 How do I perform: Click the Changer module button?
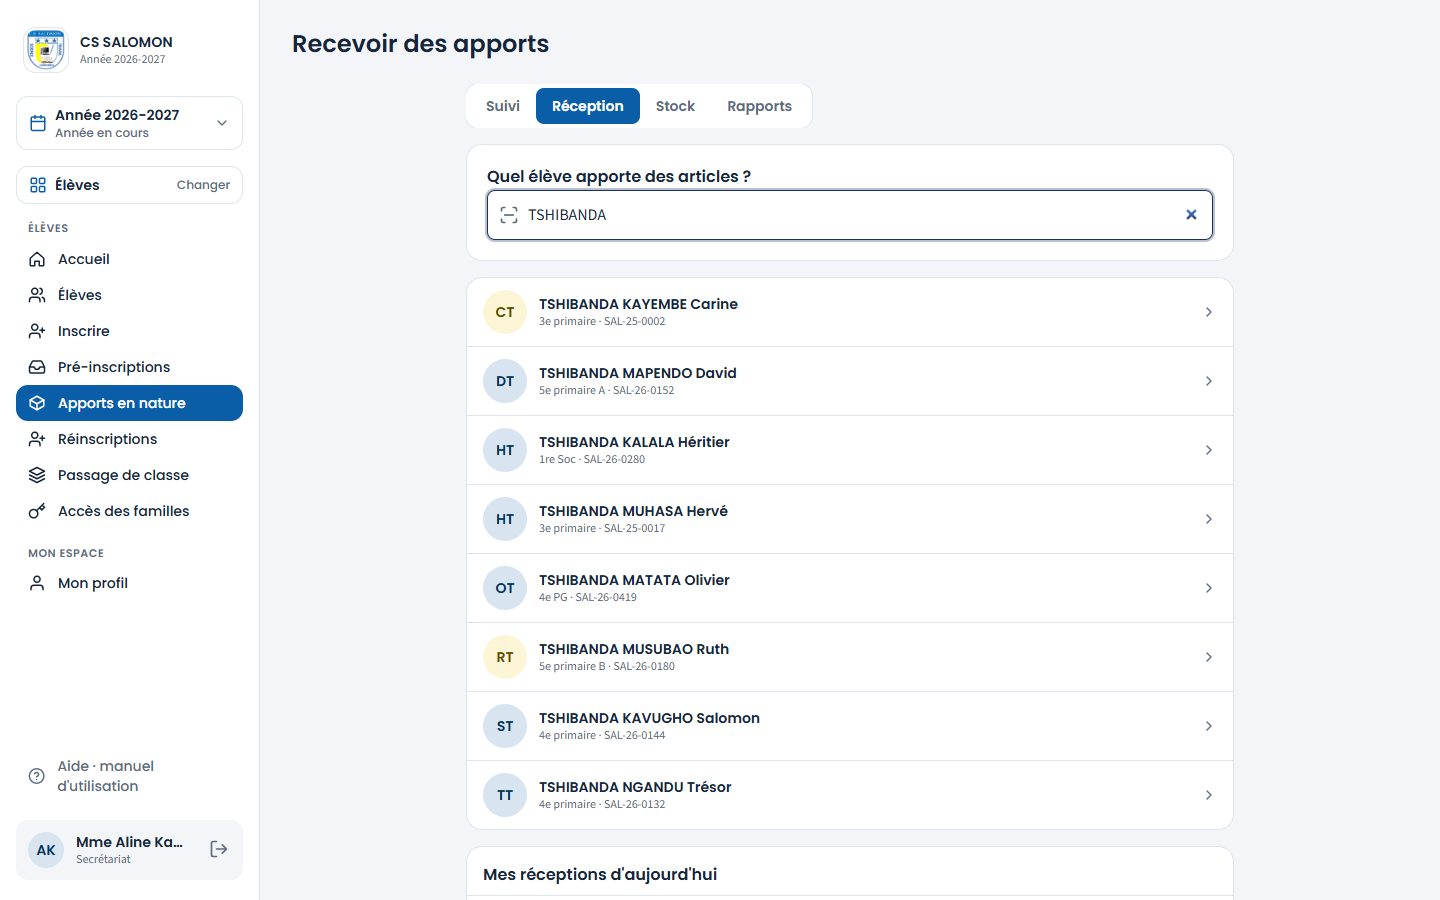coord(203,185)
